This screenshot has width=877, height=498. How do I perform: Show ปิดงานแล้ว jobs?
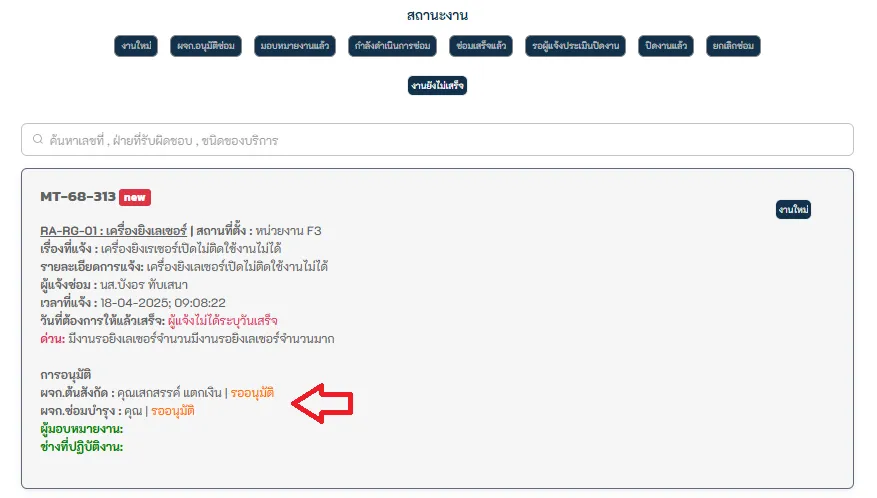click(x=666, y=46)
